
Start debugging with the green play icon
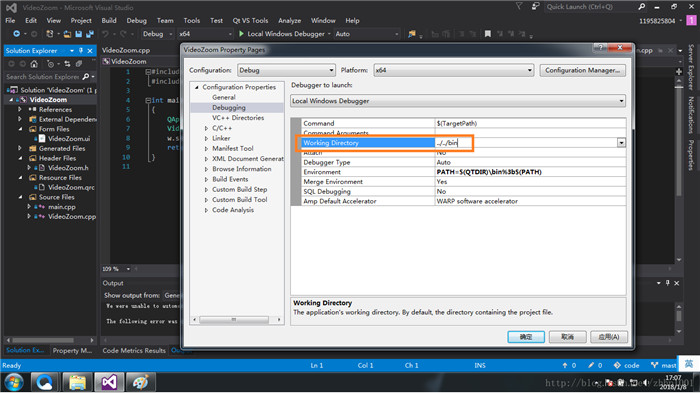point(242,34)
